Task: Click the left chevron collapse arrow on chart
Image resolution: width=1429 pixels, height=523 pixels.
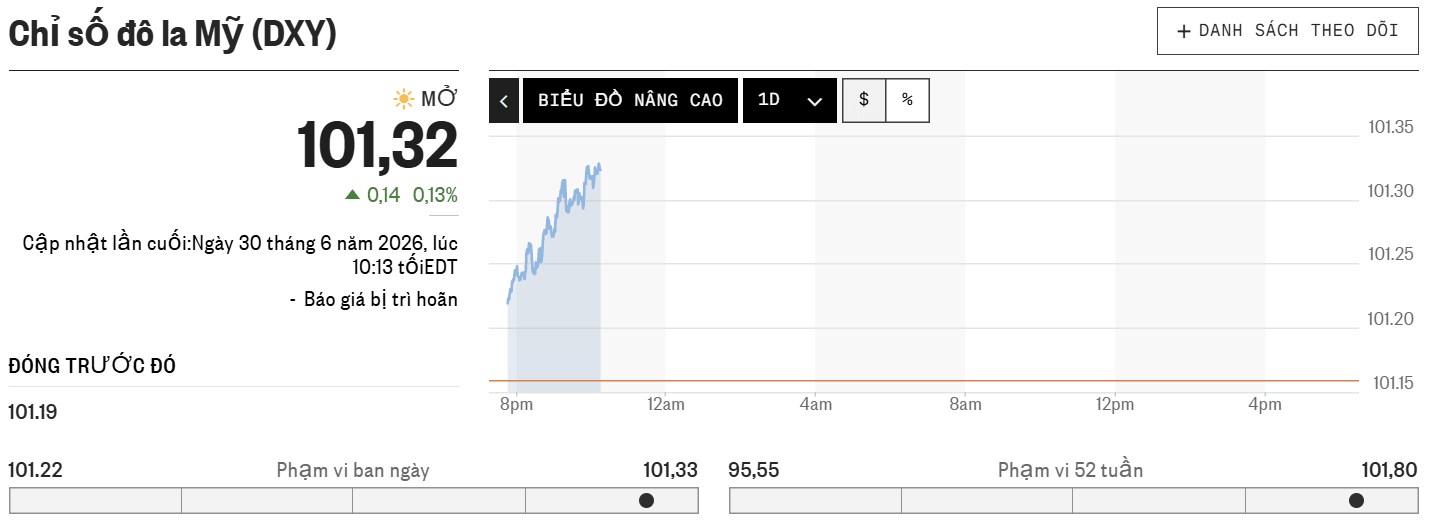Action: tap(504, 101)
